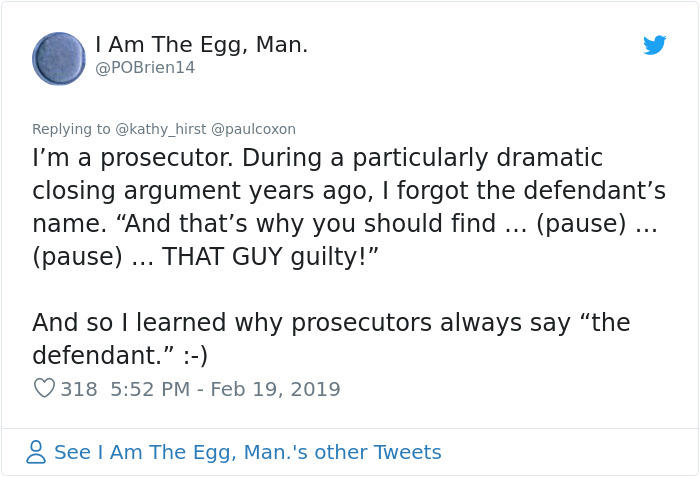Open the round blue profile avatar

58,59
